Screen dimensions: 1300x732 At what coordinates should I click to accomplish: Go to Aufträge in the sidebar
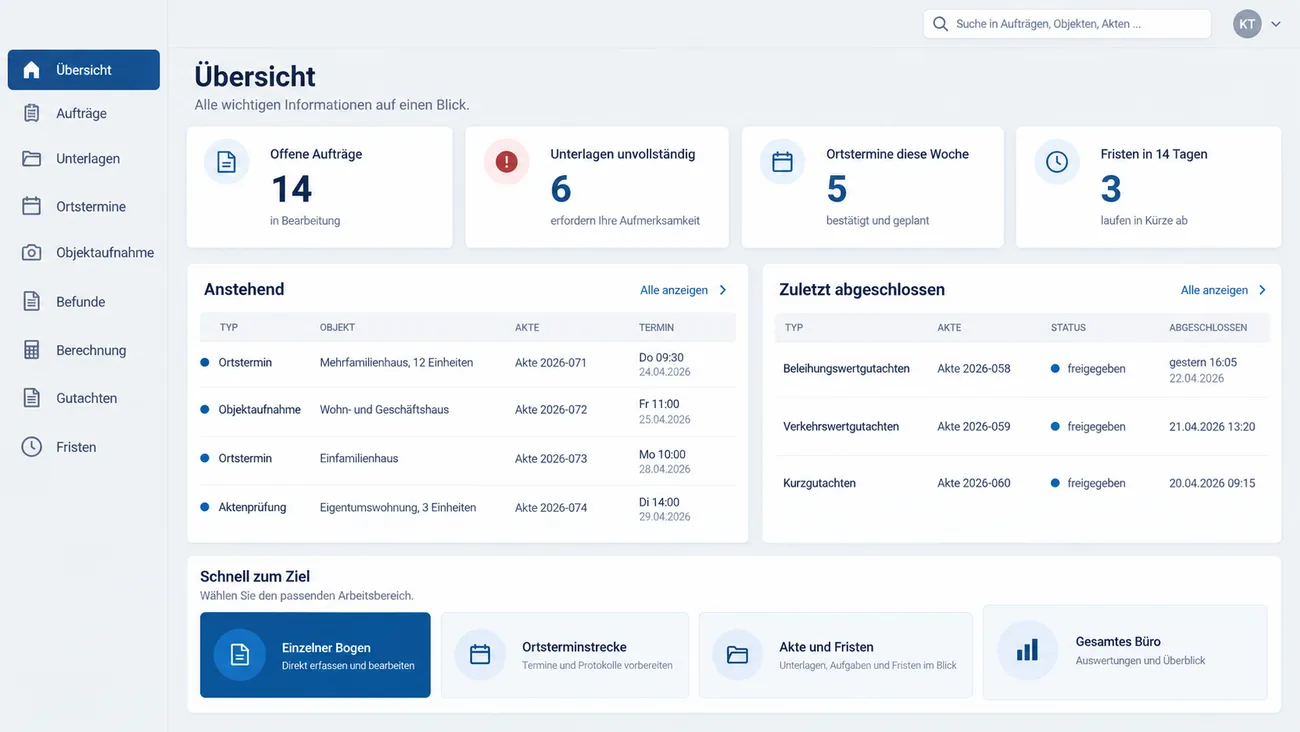(84, 113)
